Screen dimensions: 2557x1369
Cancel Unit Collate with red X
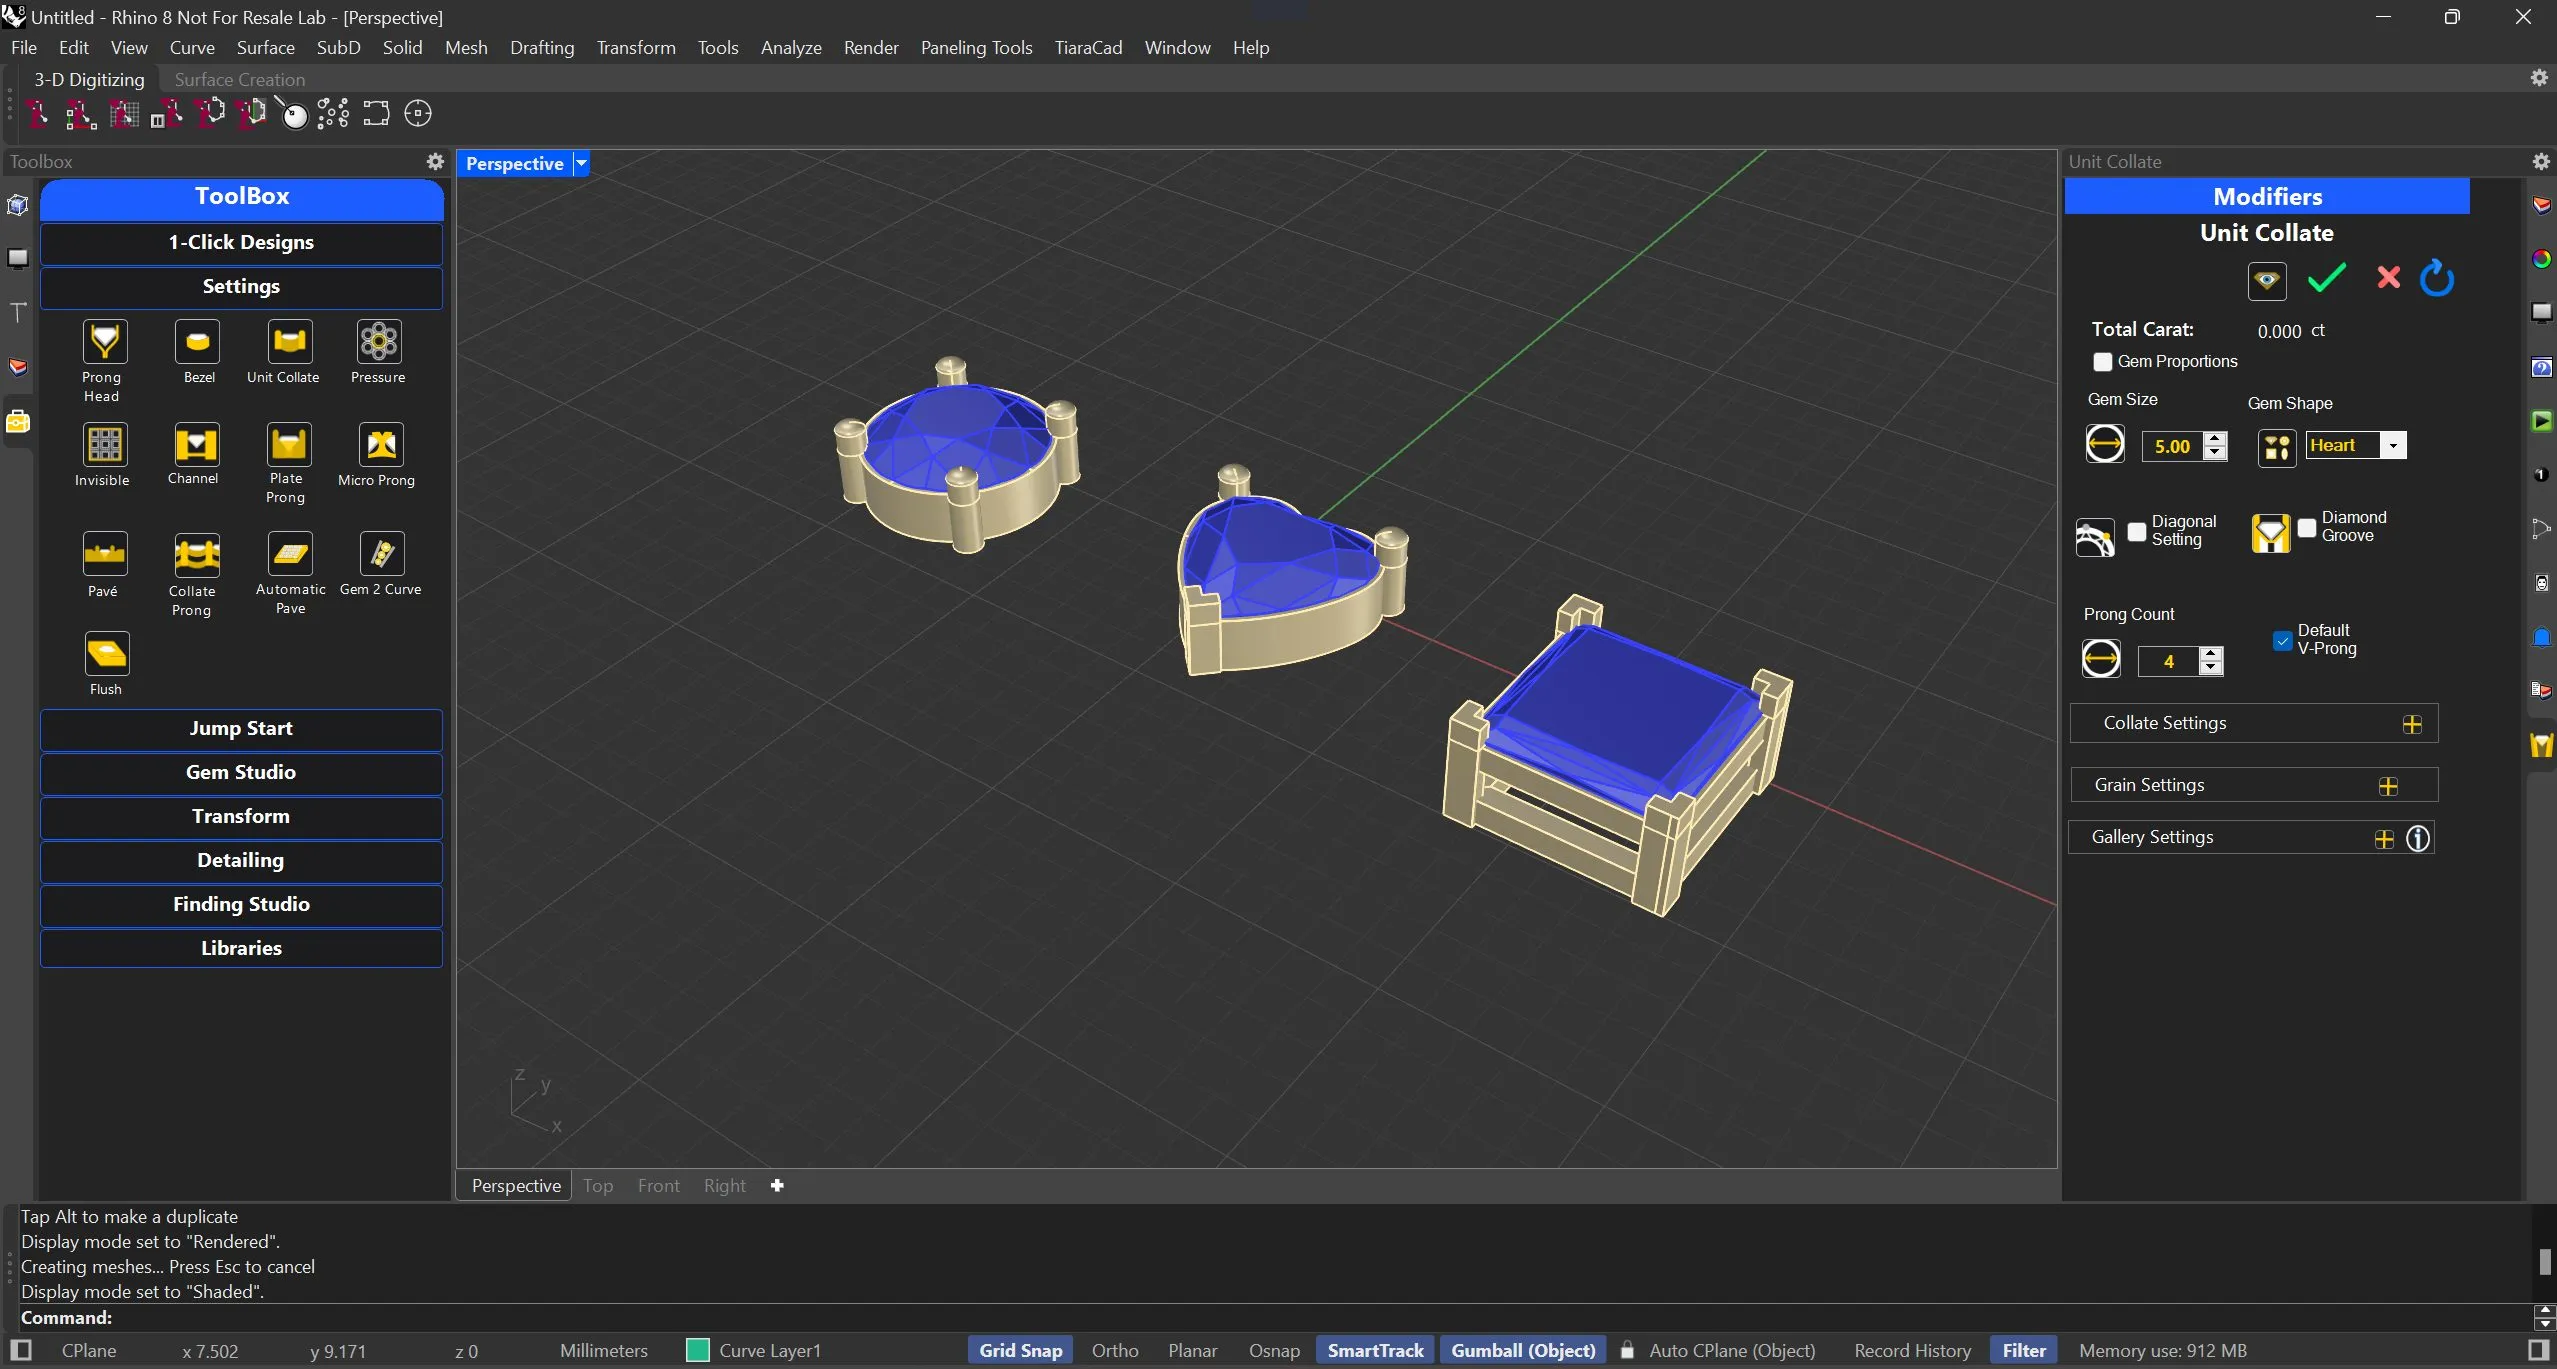tap(2388, 278)
